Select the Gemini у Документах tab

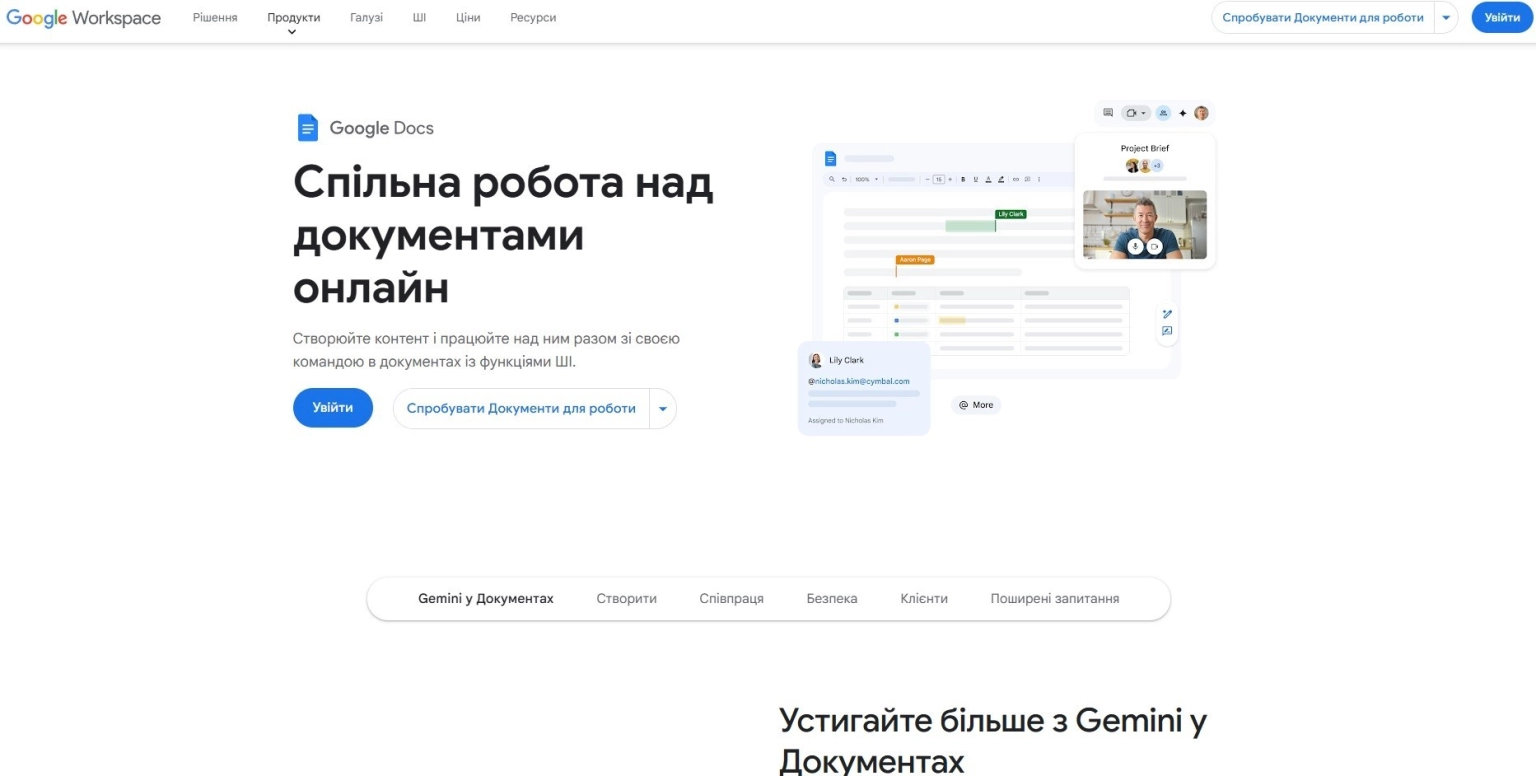(485, 599)
